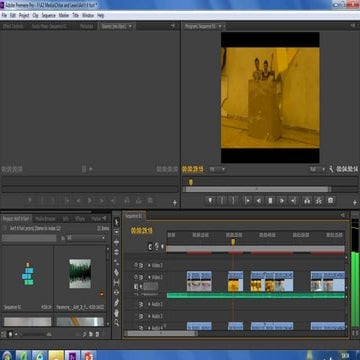Switch to the Effect Controls tab
The height and width of the screenshot is (360, 360).
click(x=13, y=27)
